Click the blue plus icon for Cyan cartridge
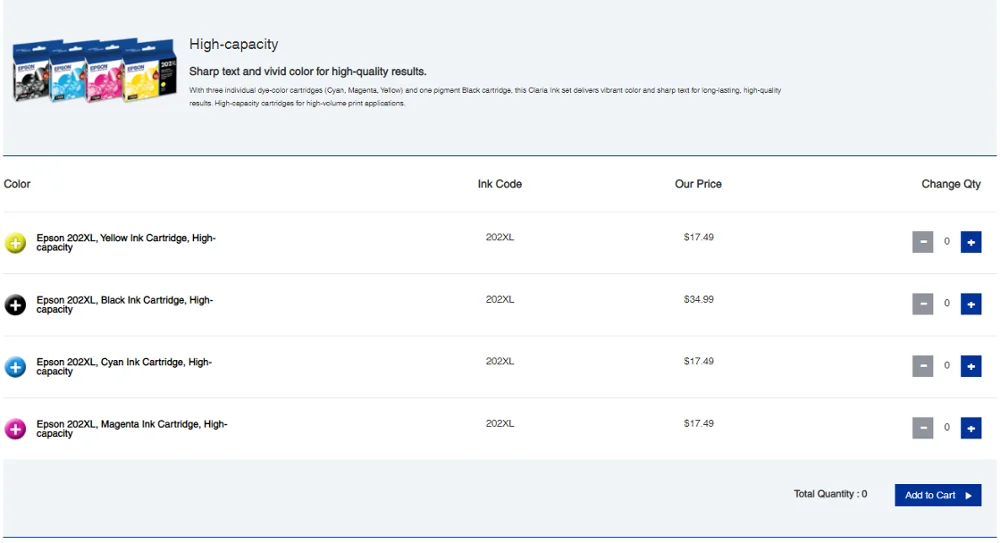 coord(15,367)
